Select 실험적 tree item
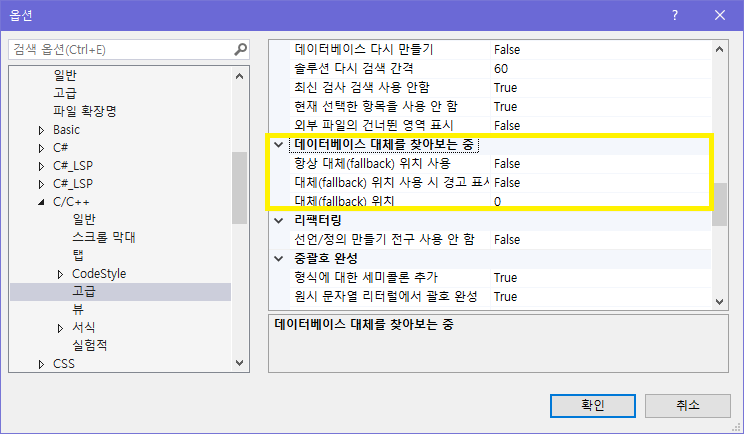Viewport: 744px width, 434px height. 90,346
